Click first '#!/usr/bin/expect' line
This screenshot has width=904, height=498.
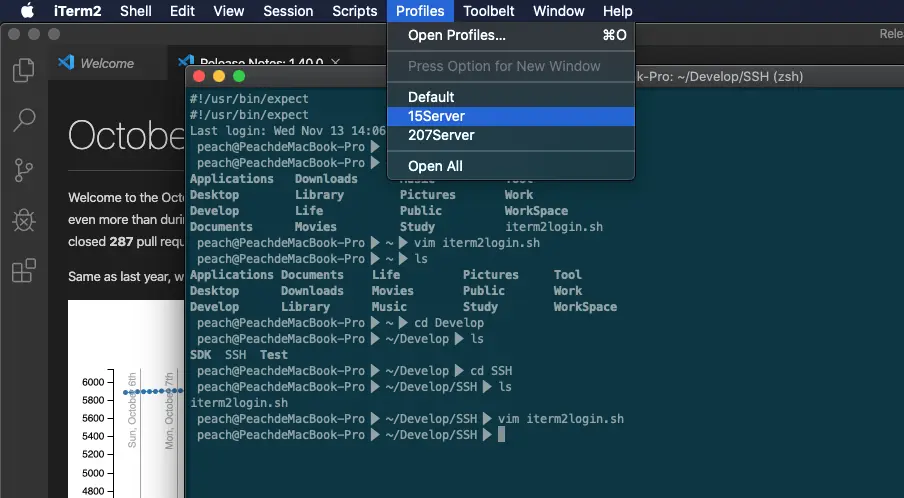click(249, 99)
